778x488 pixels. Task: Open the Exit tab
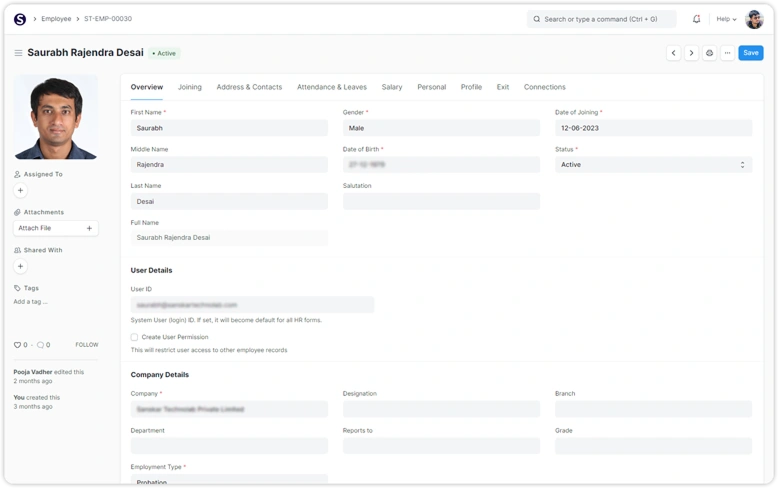tap(503, 87)
